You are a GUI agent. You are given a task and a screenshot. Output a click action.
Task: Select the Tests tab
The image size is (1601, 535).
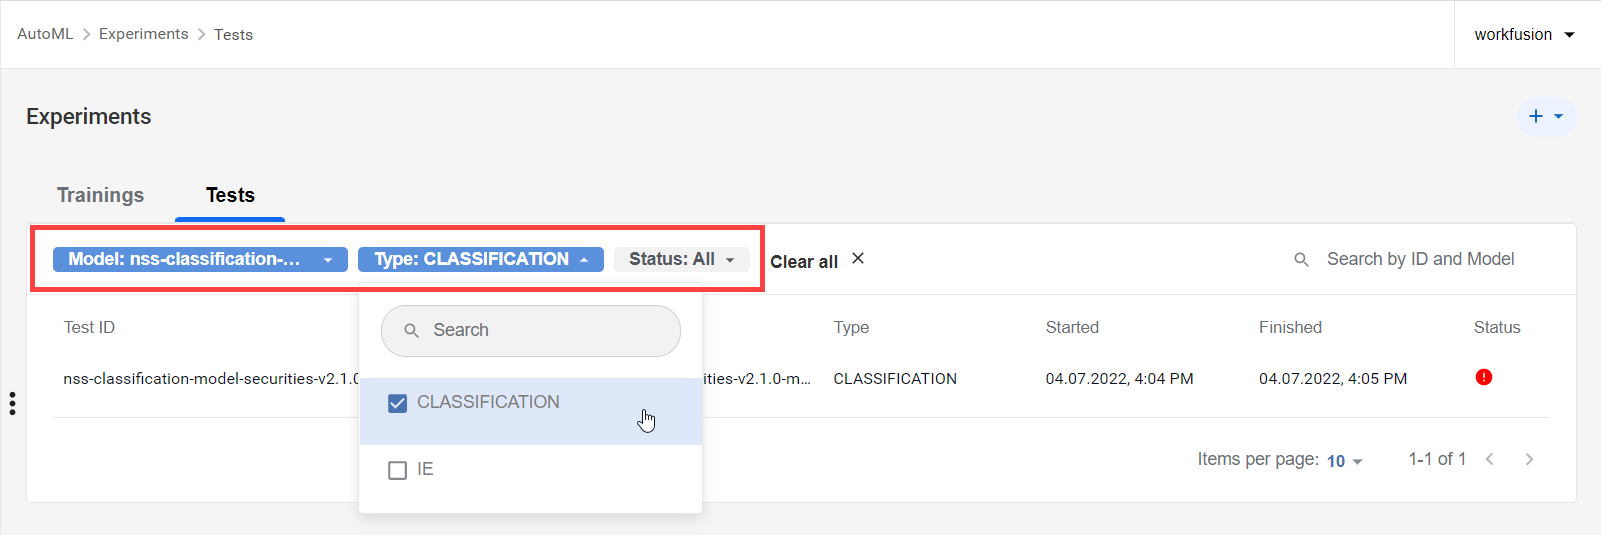(230, 195)
